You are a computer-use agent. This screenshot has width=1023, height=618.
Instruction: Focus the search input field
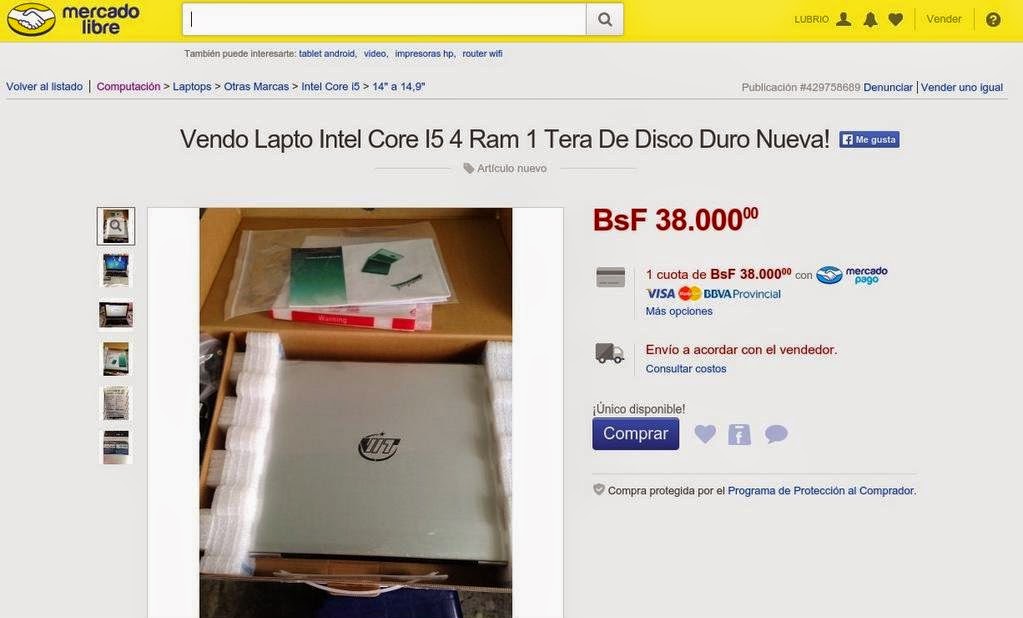coord(384,20)
